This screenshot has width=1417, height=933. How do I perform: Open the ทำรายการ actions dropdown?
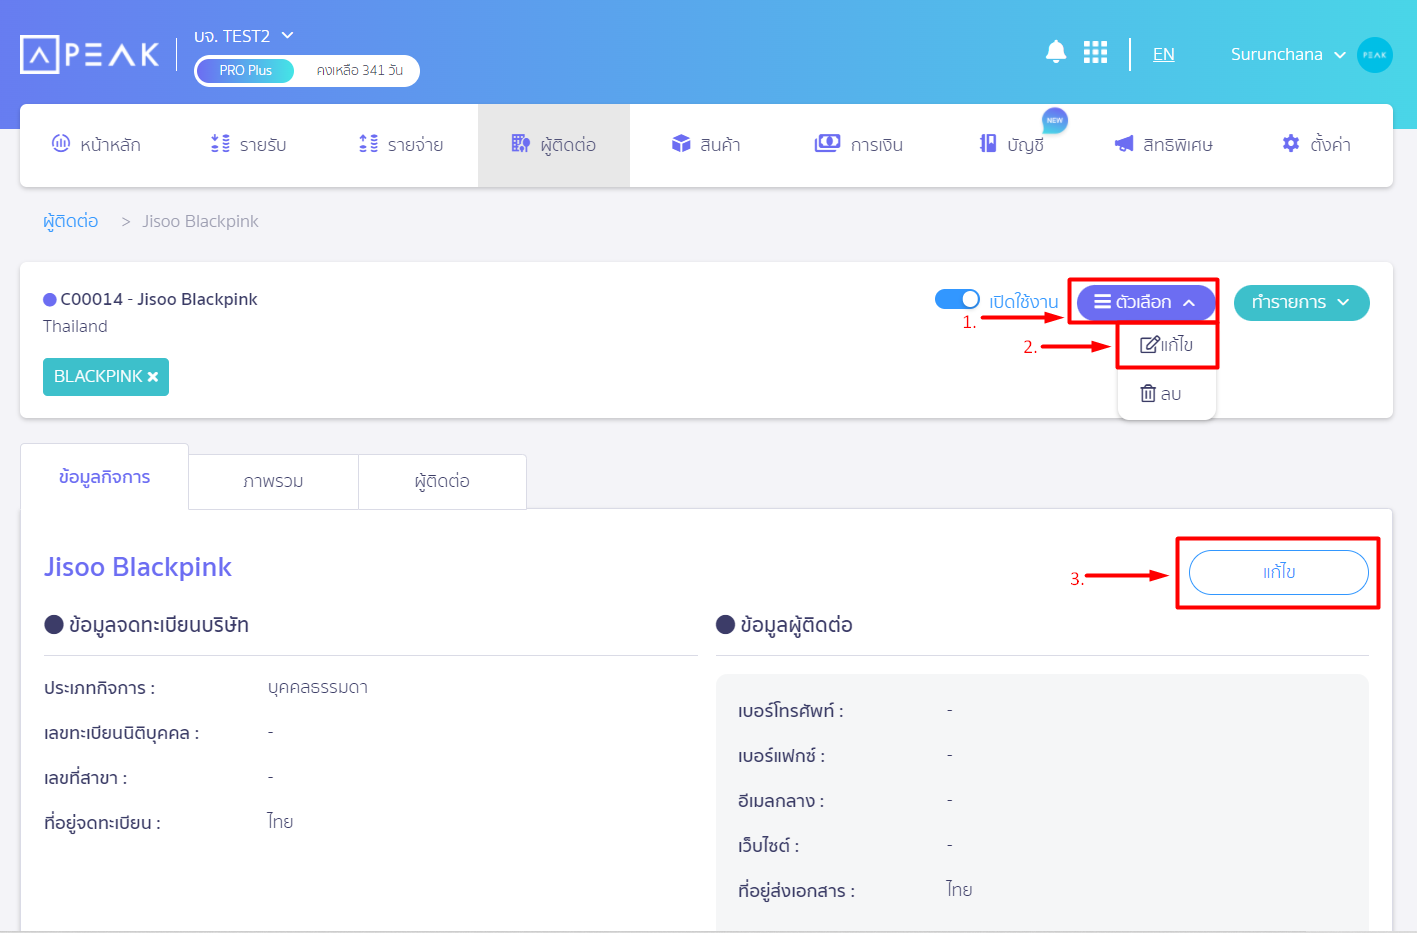1302,302
